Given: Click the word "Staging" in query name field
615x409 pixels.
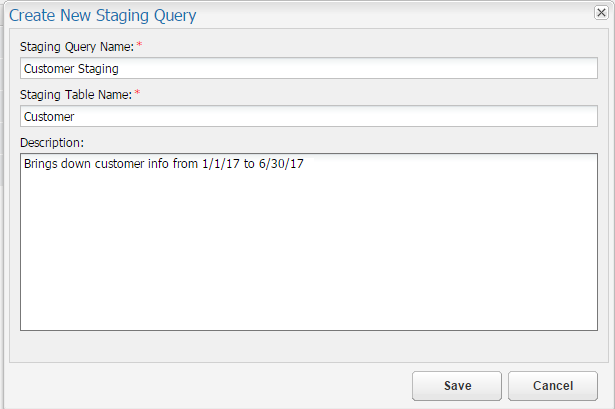Looking at the screenshot, I should (x=98, y=69).
